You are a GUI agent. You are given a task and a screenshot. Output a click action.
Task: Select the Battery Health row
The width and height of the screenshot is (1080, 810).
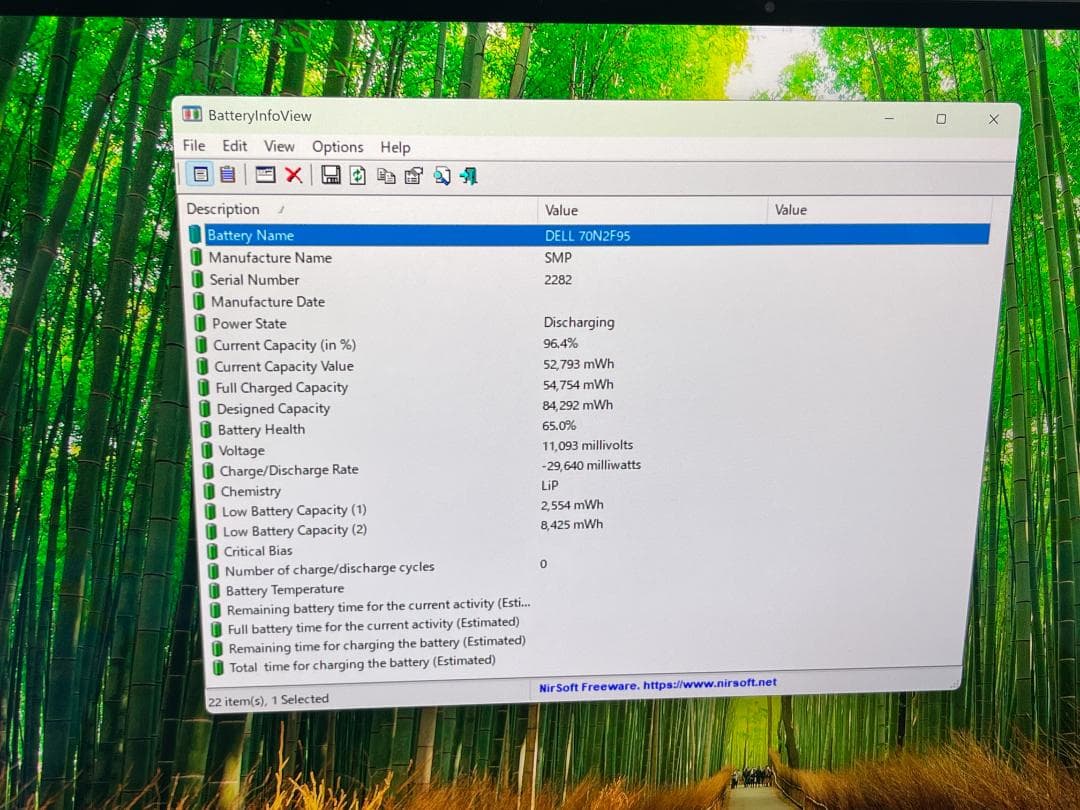click(261, 430)
